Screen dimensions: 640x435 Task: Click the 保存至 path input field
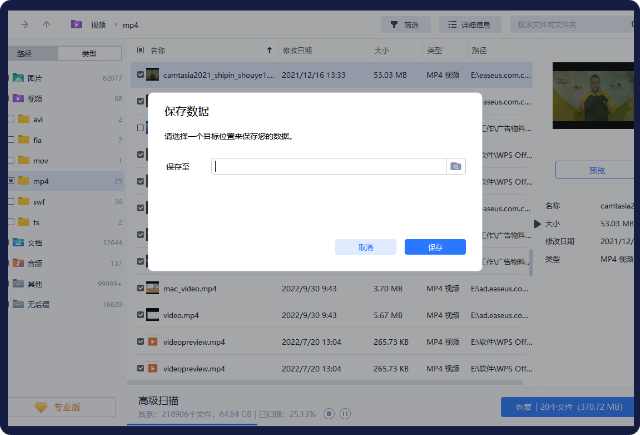point(328,166)
